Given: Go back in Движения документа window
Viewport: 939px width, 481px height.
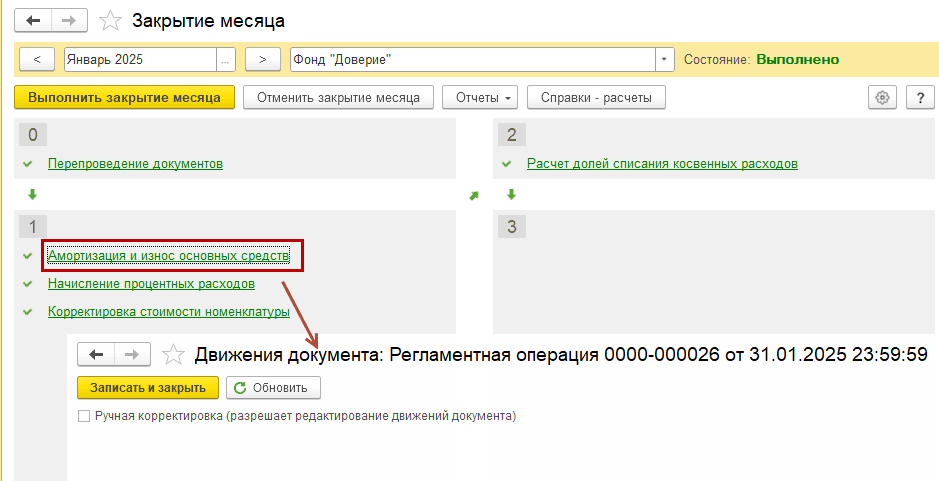Looking at the screenshot, I should click(96, 355).
